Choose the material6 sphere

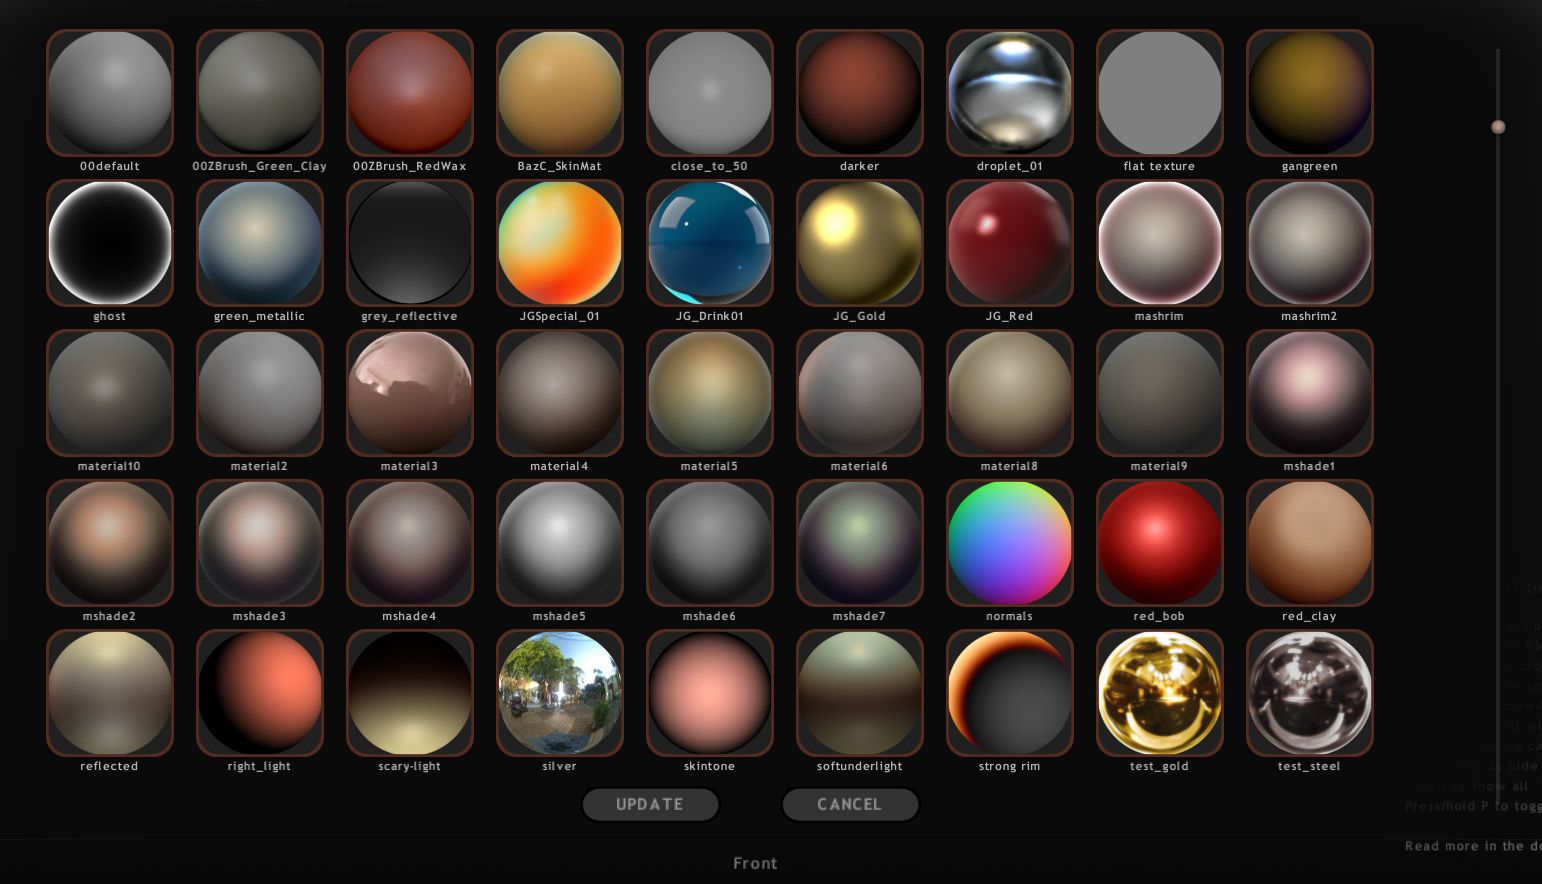point(860,393)
